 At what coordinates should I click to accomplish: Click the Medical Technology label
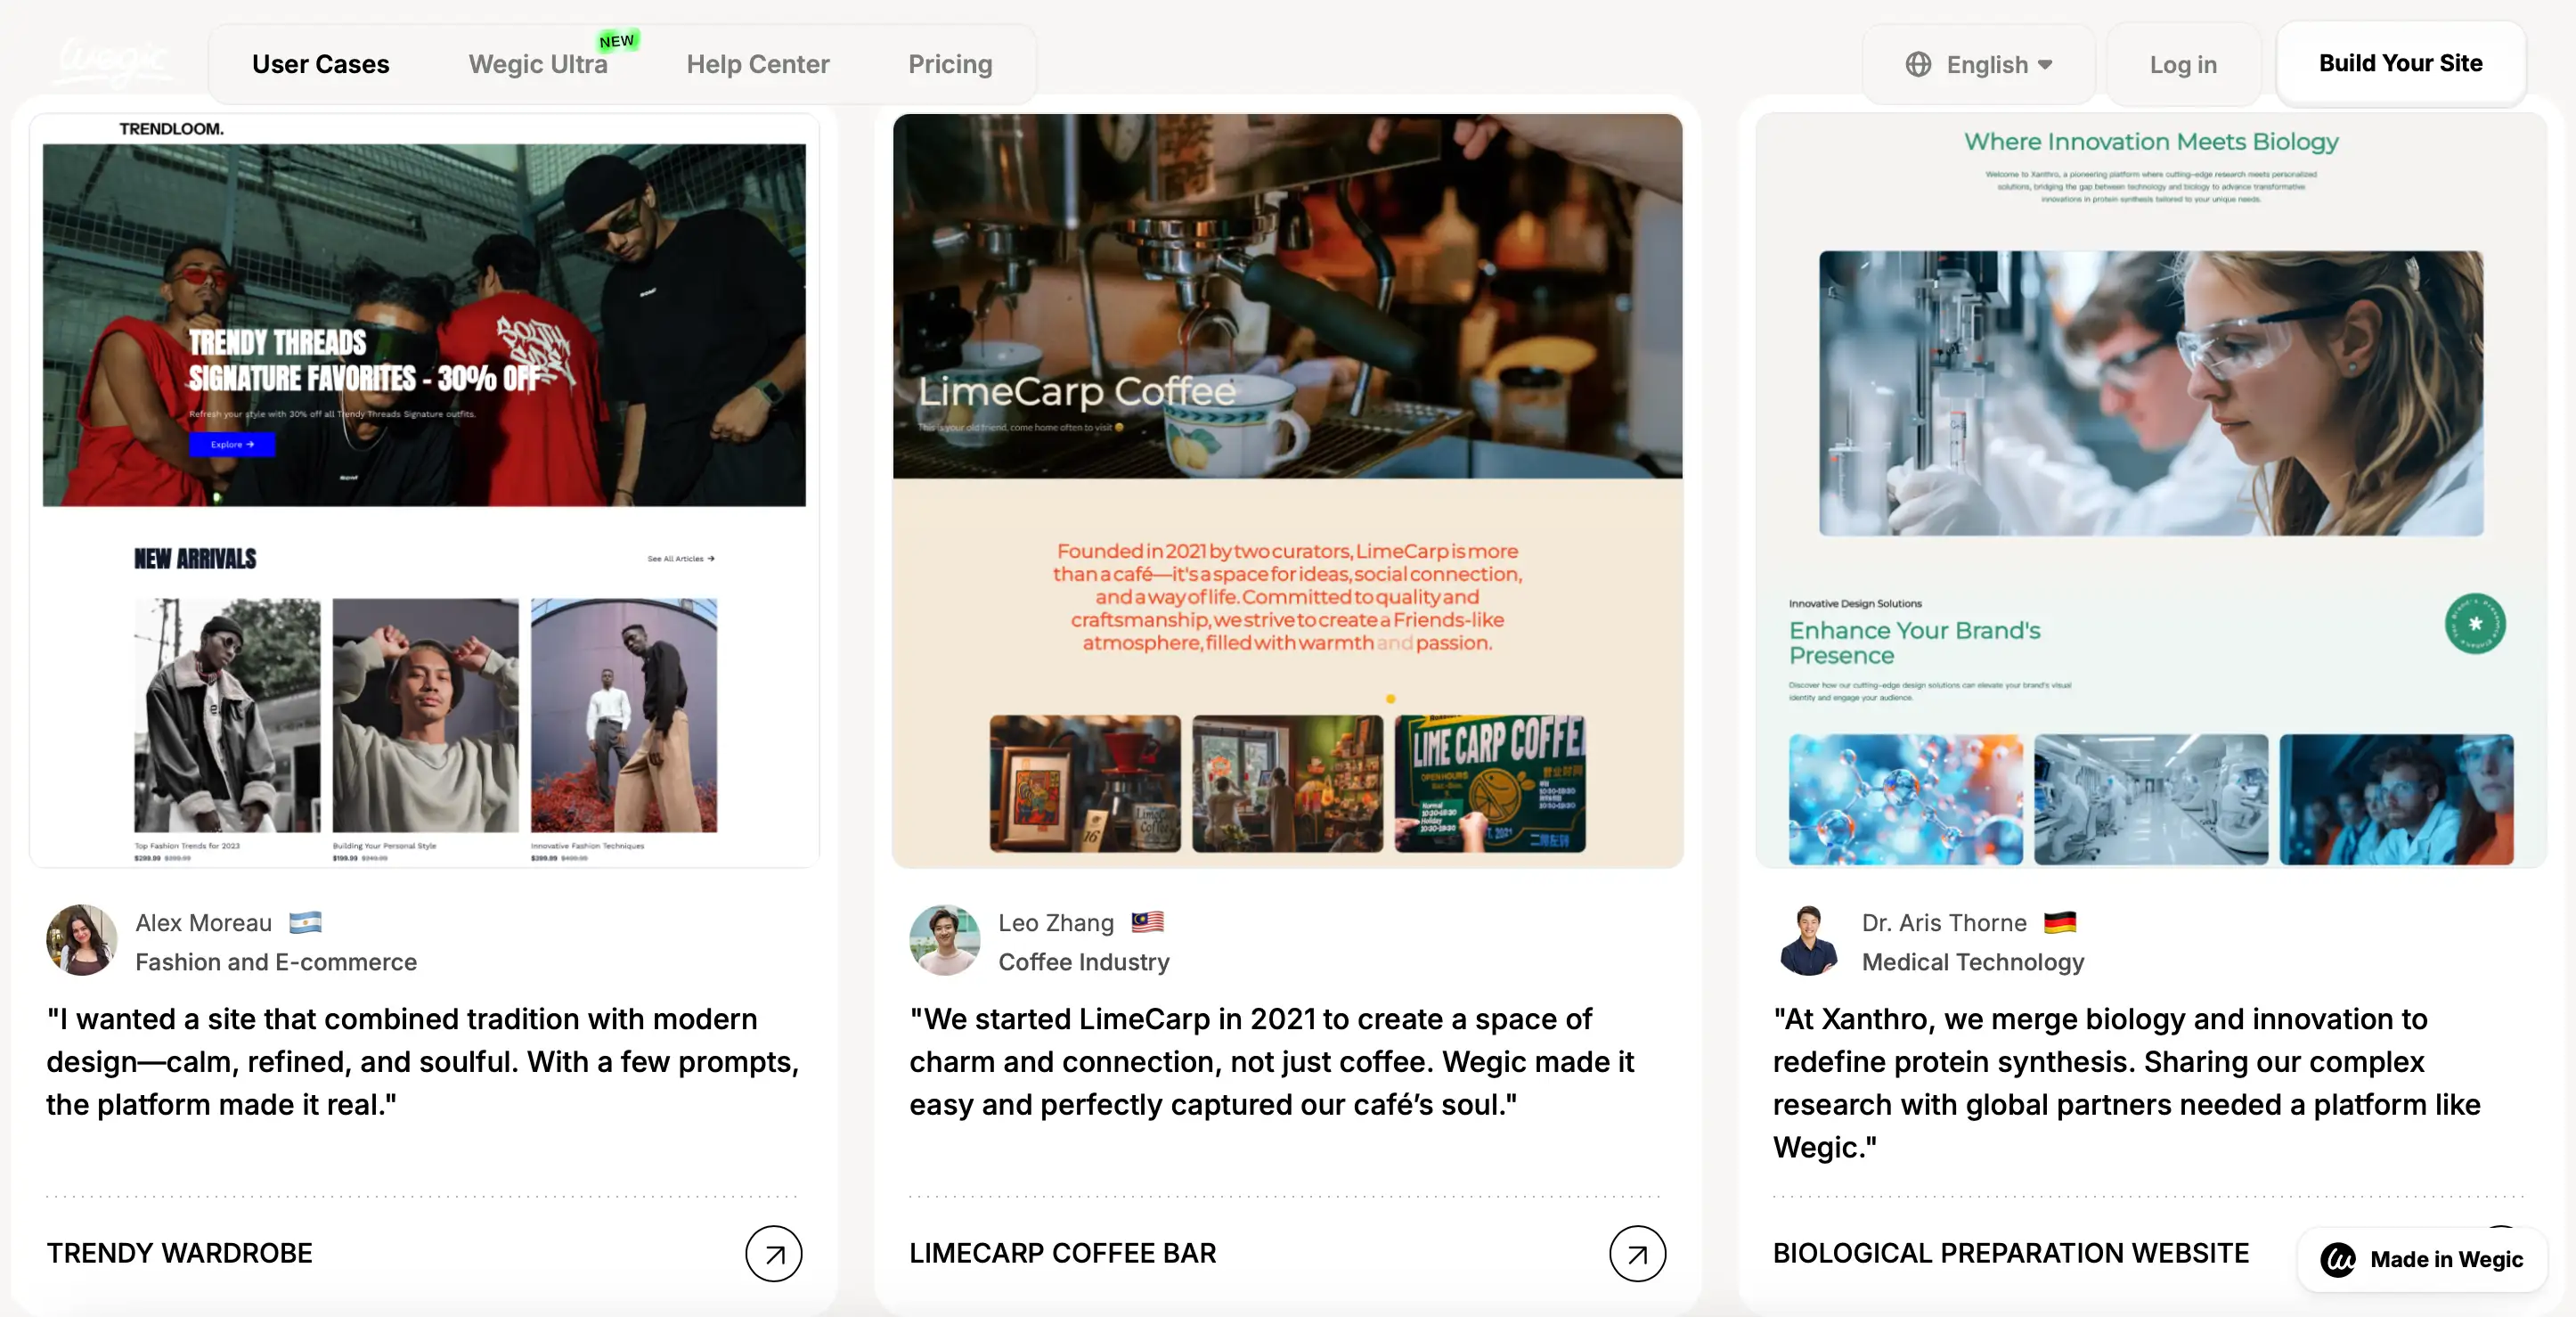point(1972,961)
